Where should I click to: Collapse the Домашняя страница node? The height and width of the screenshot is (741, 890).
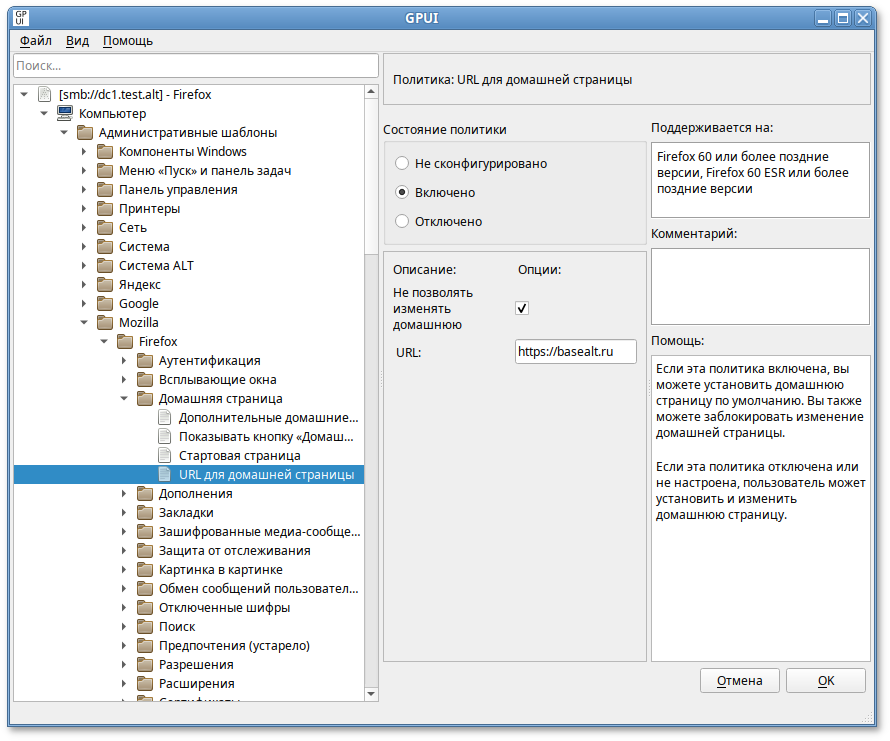pyautogui.click(x=124, y=399)
